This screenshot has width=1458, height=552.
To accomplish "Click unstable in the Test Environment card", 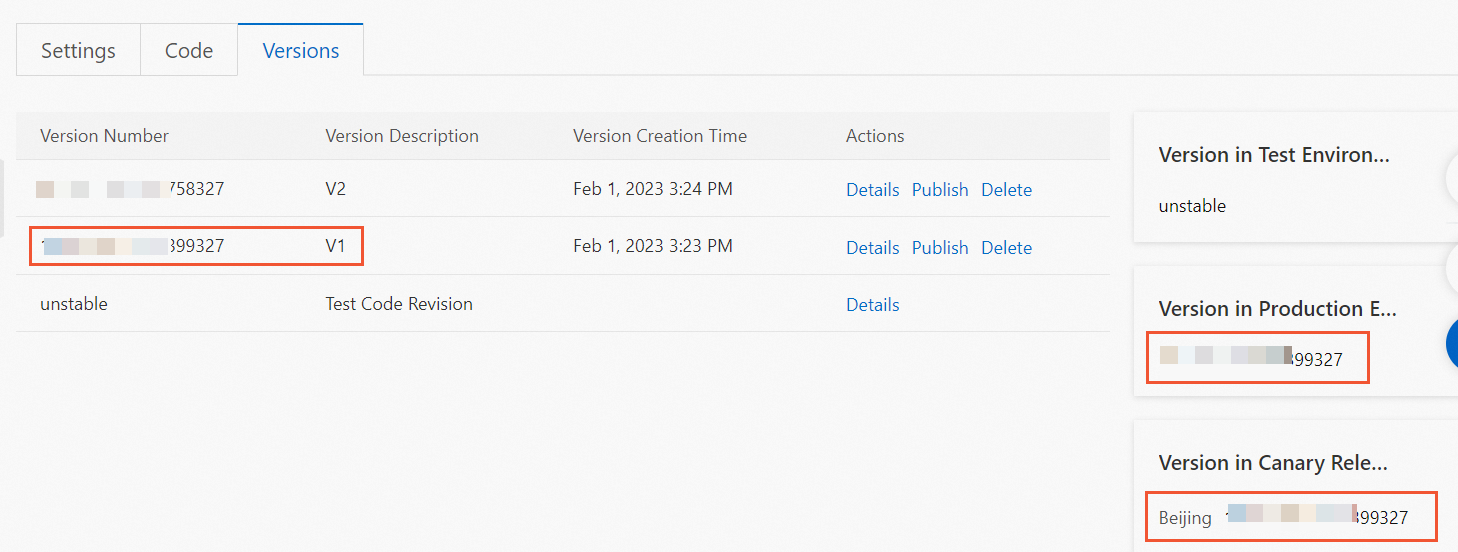I will click(1192, 206).
